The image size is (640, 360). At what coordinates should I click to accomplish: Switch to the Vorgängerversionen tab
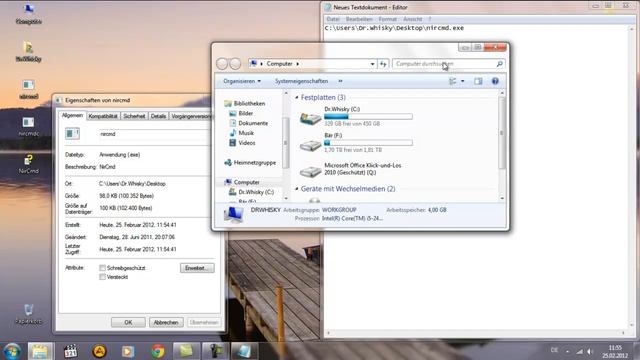point(191,116)
